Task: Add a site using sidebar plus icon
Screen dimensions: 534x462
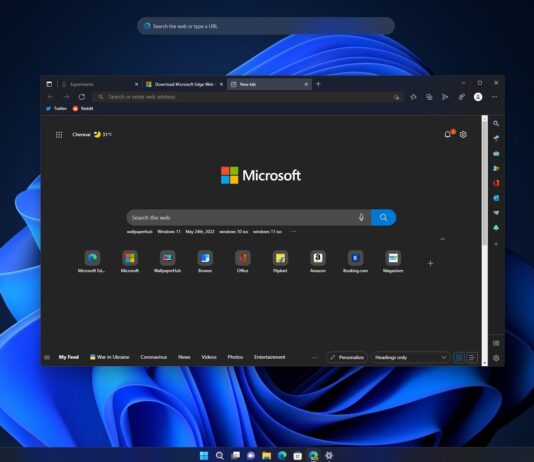Action: 496,244
